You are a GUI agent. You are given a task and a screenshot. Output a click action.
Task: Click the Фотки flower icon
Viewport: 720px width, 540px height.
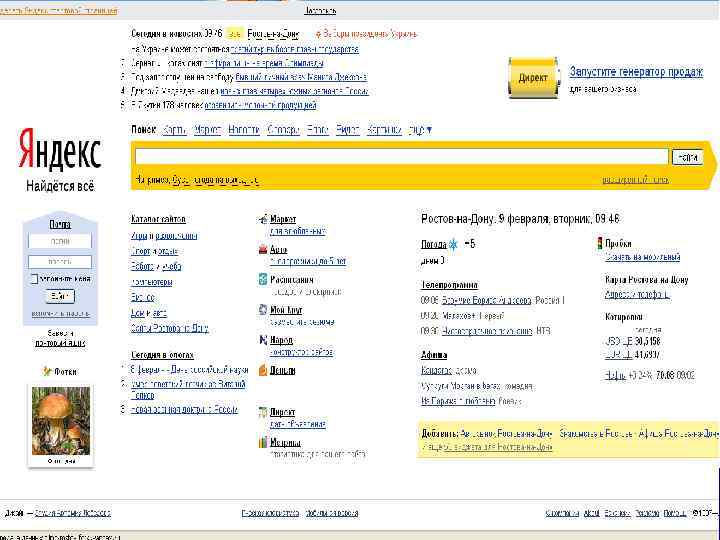tap(47, 371)
